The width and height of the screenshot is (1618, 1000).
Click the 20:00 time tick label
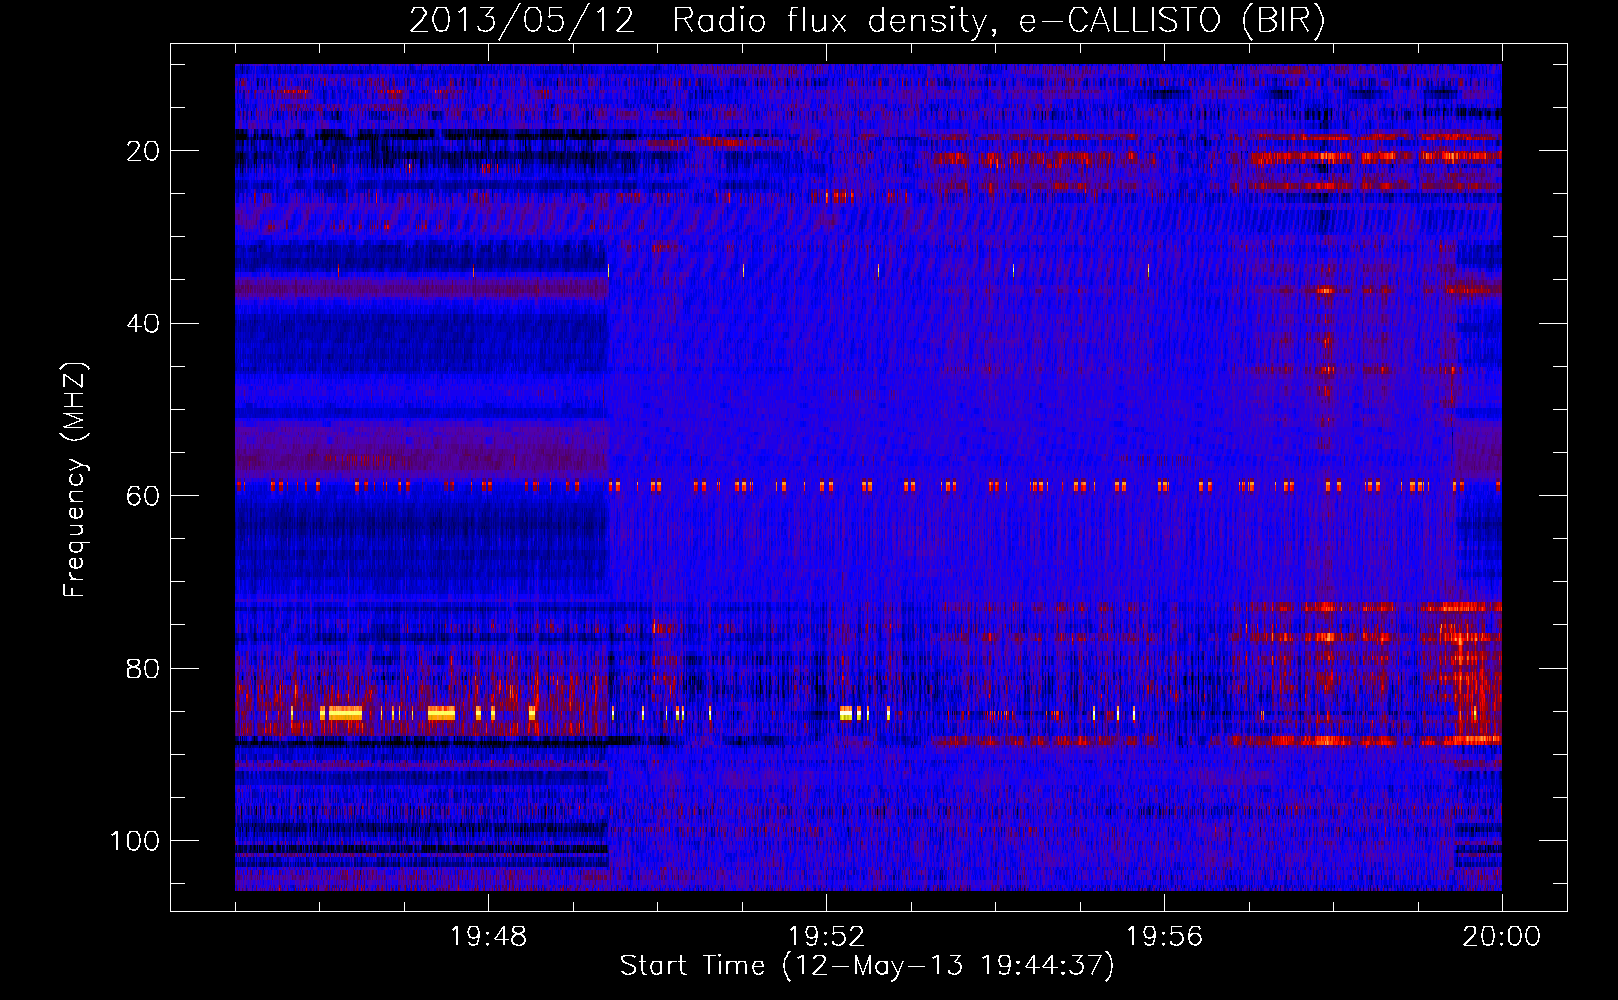(1502, 937)
